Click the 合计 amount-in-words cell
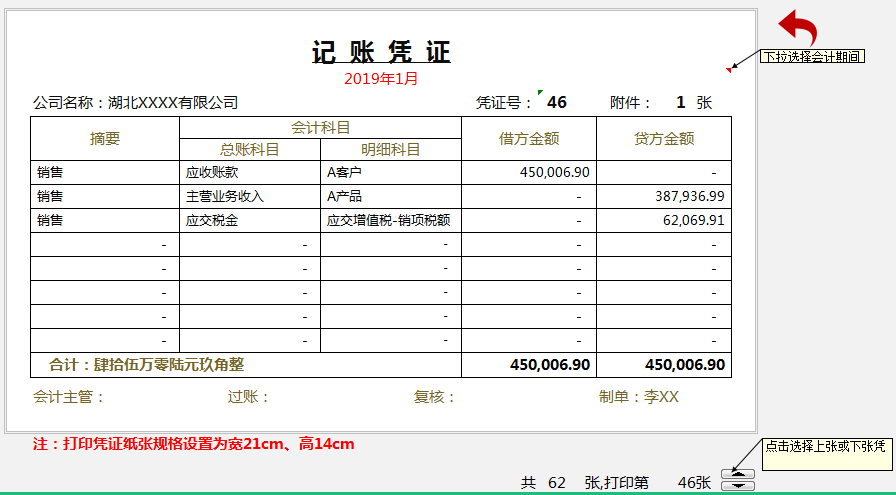 point(246,365)
